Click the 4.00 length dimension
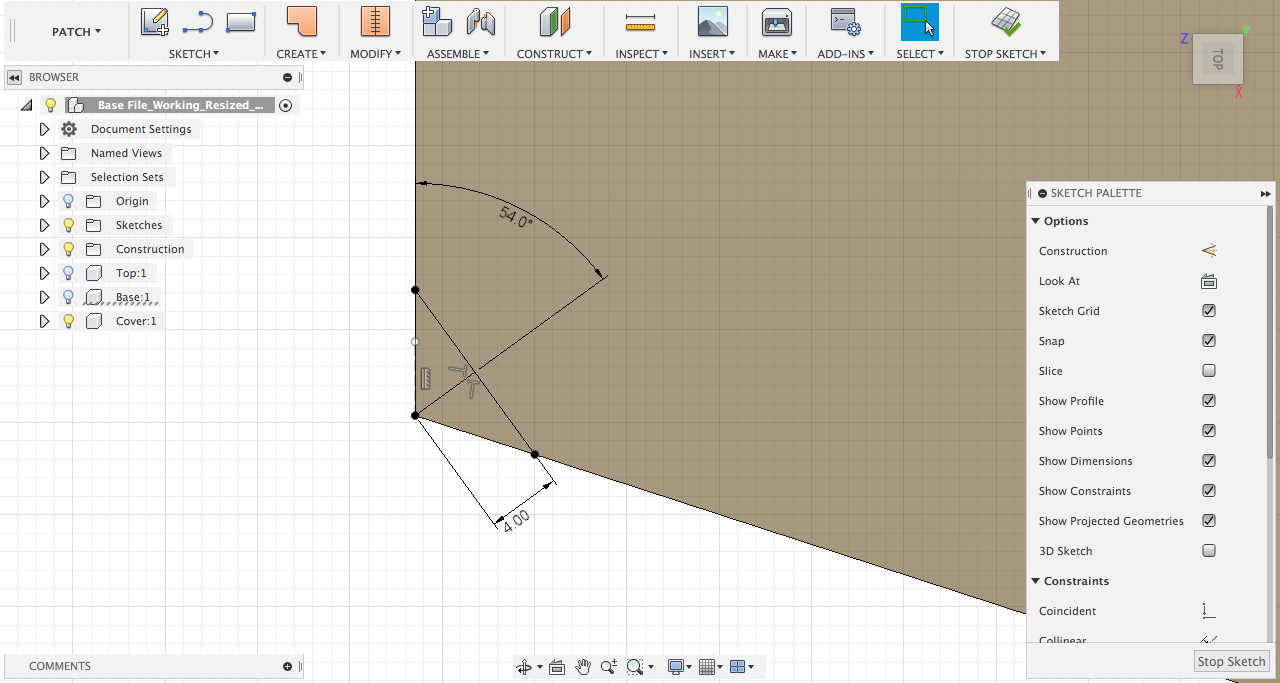The width and height of the screenshot is (1280, 683). point(516,521)
